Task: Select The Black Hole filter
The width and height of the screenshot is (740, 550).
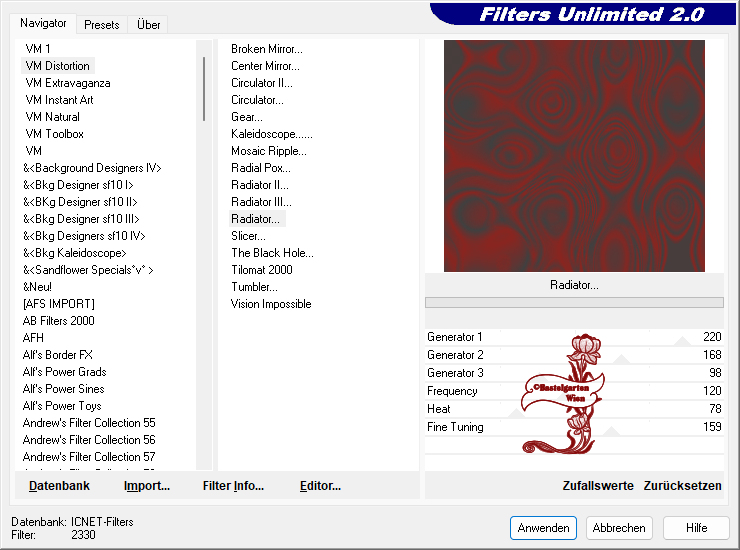Action: click(x=272, y=253)
